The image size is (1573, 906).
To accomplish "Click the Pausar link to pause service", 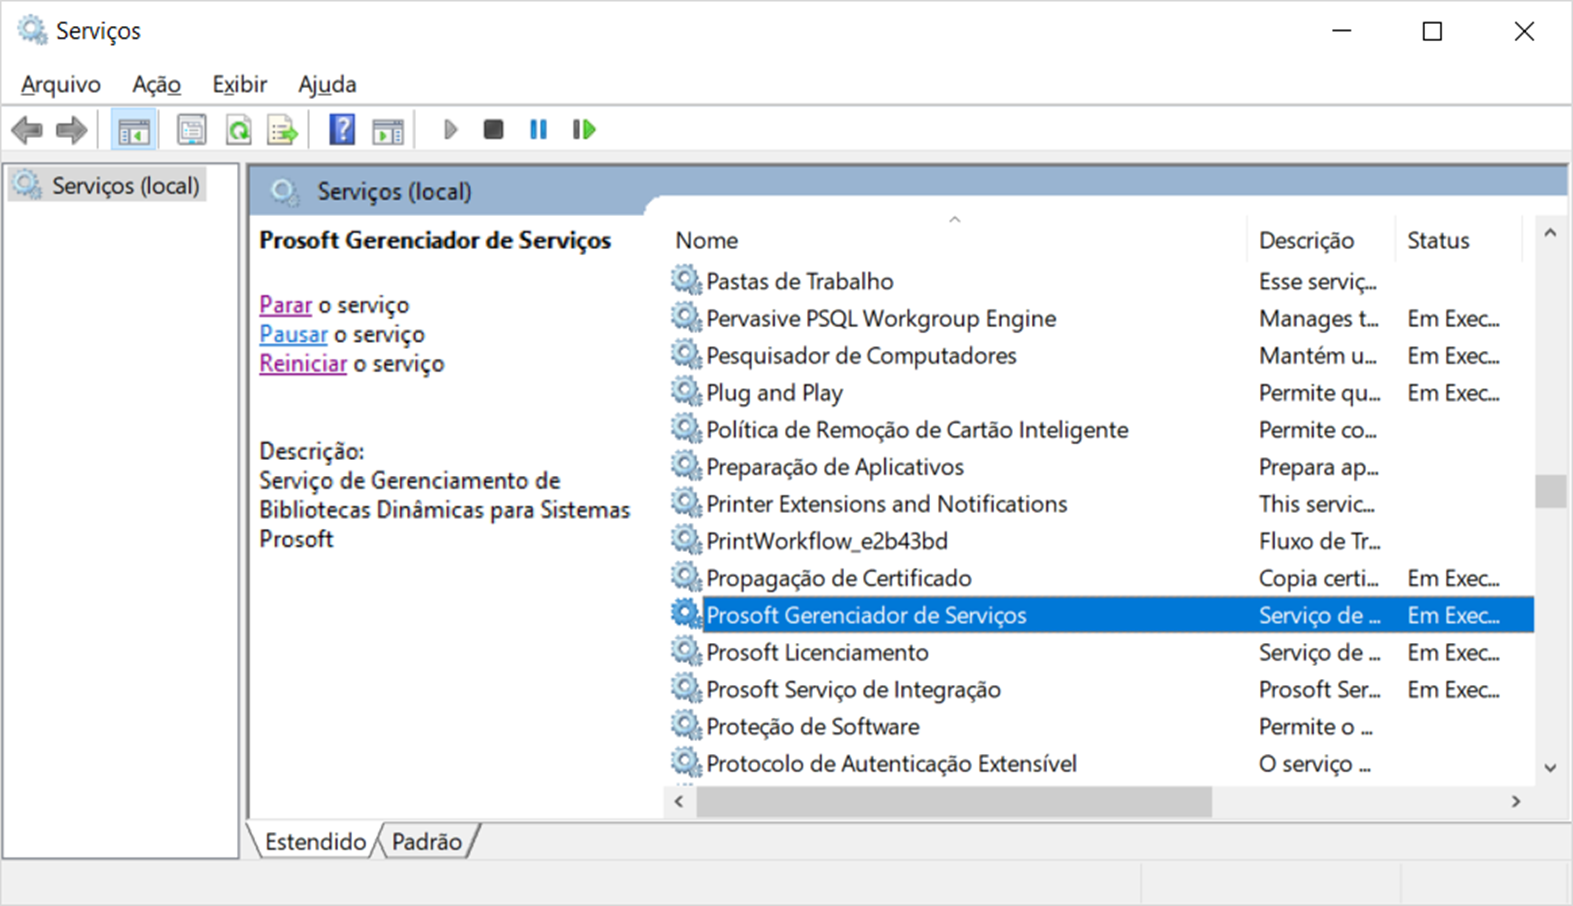I will [293, 334].
